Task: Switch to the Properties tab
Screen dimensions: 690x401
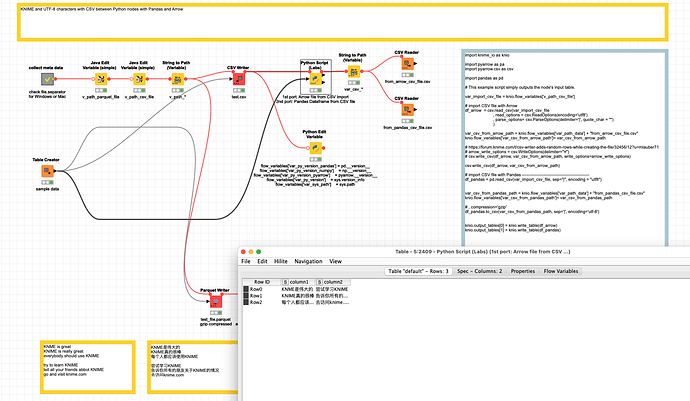Action: [523, 271]
